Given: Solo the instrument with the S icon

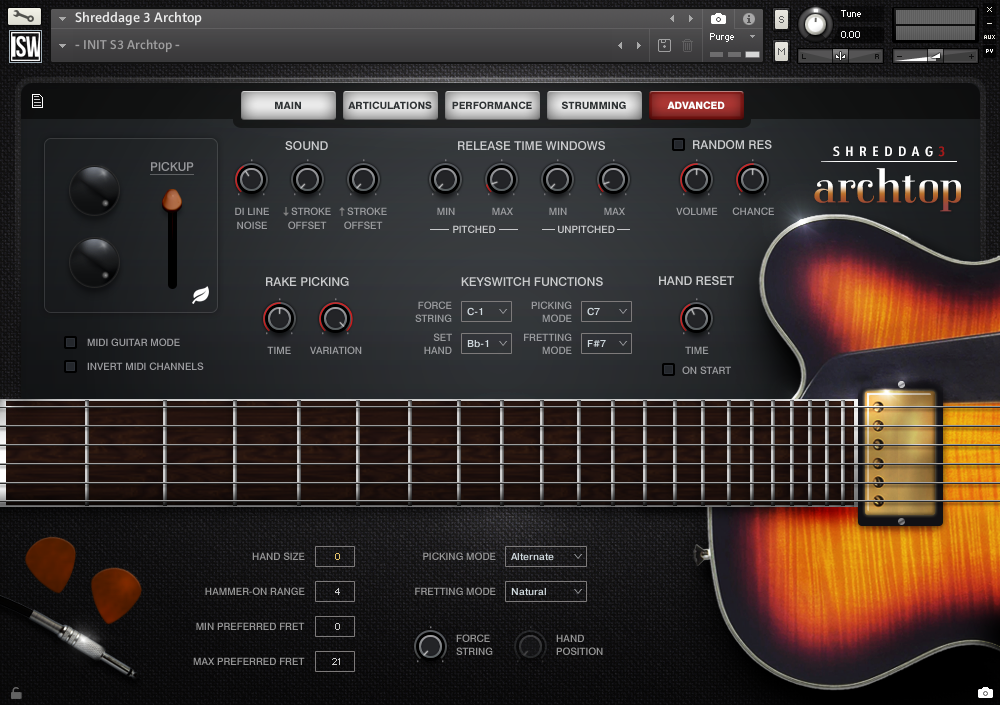Looking at the screenshot, I should 780,18.
